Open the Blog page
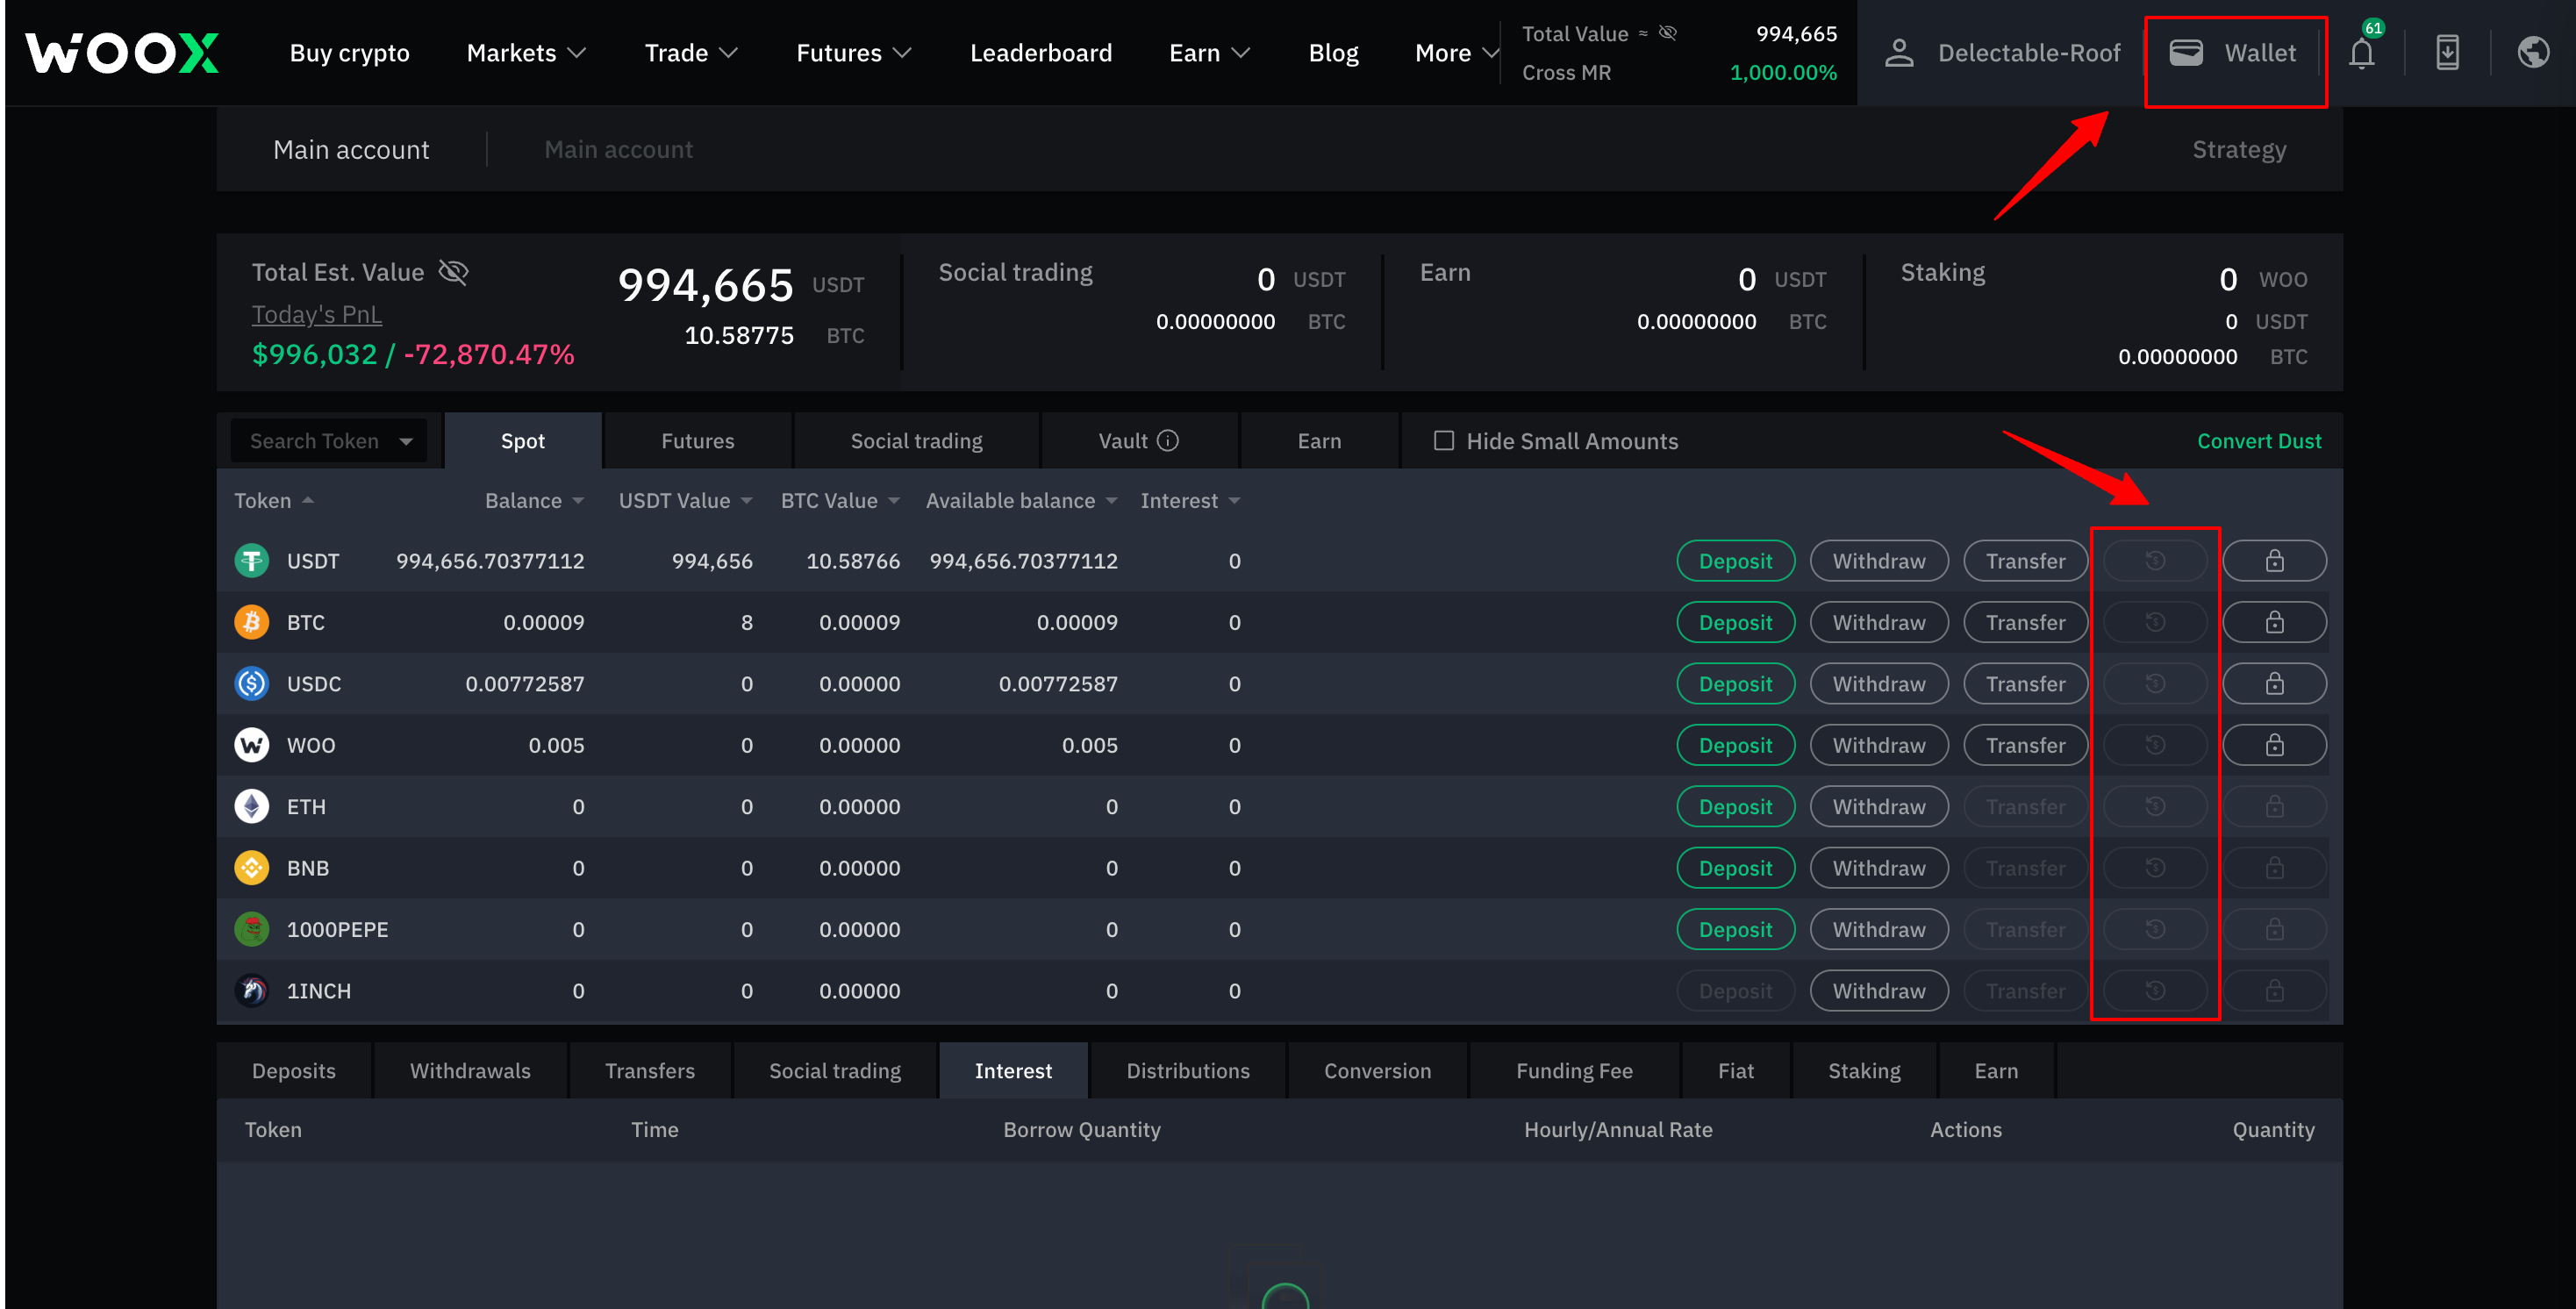The width and height of the screenshot is (2576, 1309). (x=1333, y=53)
